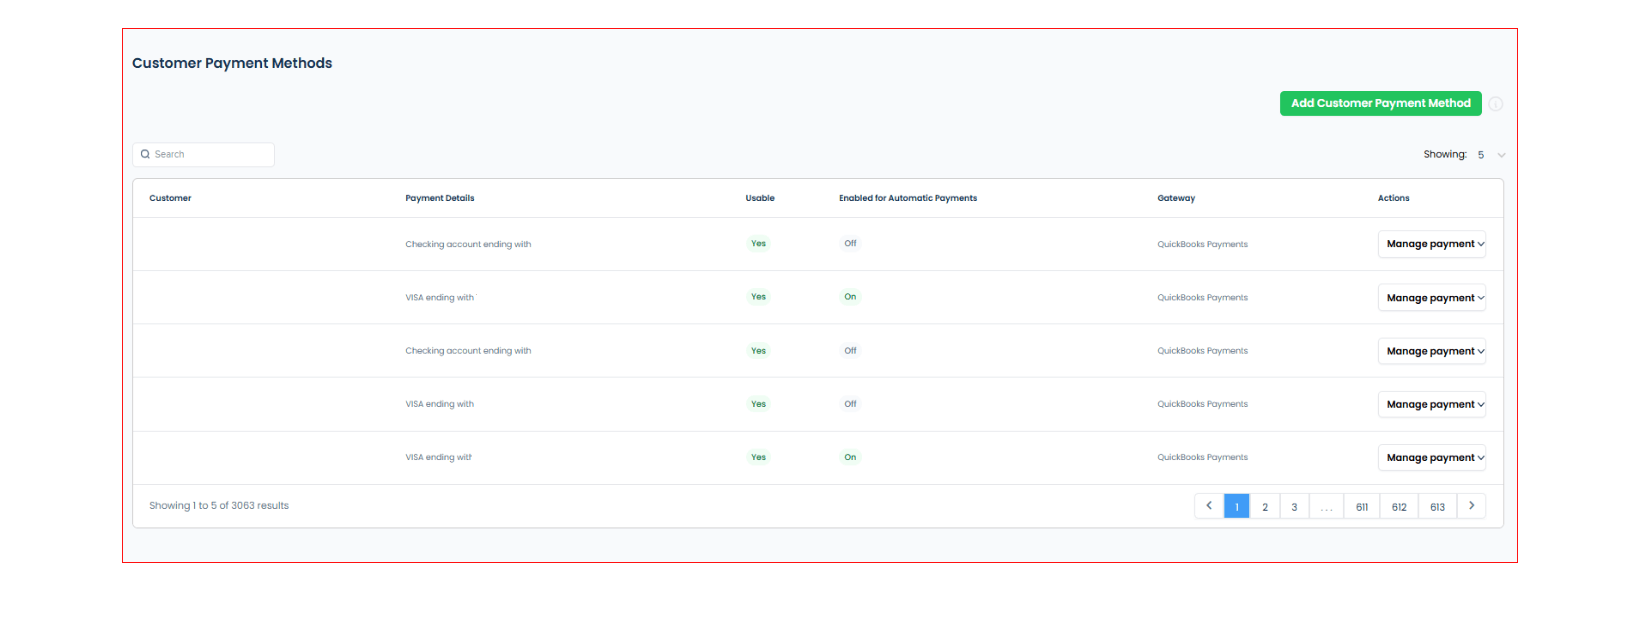The image size is (1626, 624).
Task: Click the info icon beside Add Customer Payment Method
Action: click(x=1496, y=104)
